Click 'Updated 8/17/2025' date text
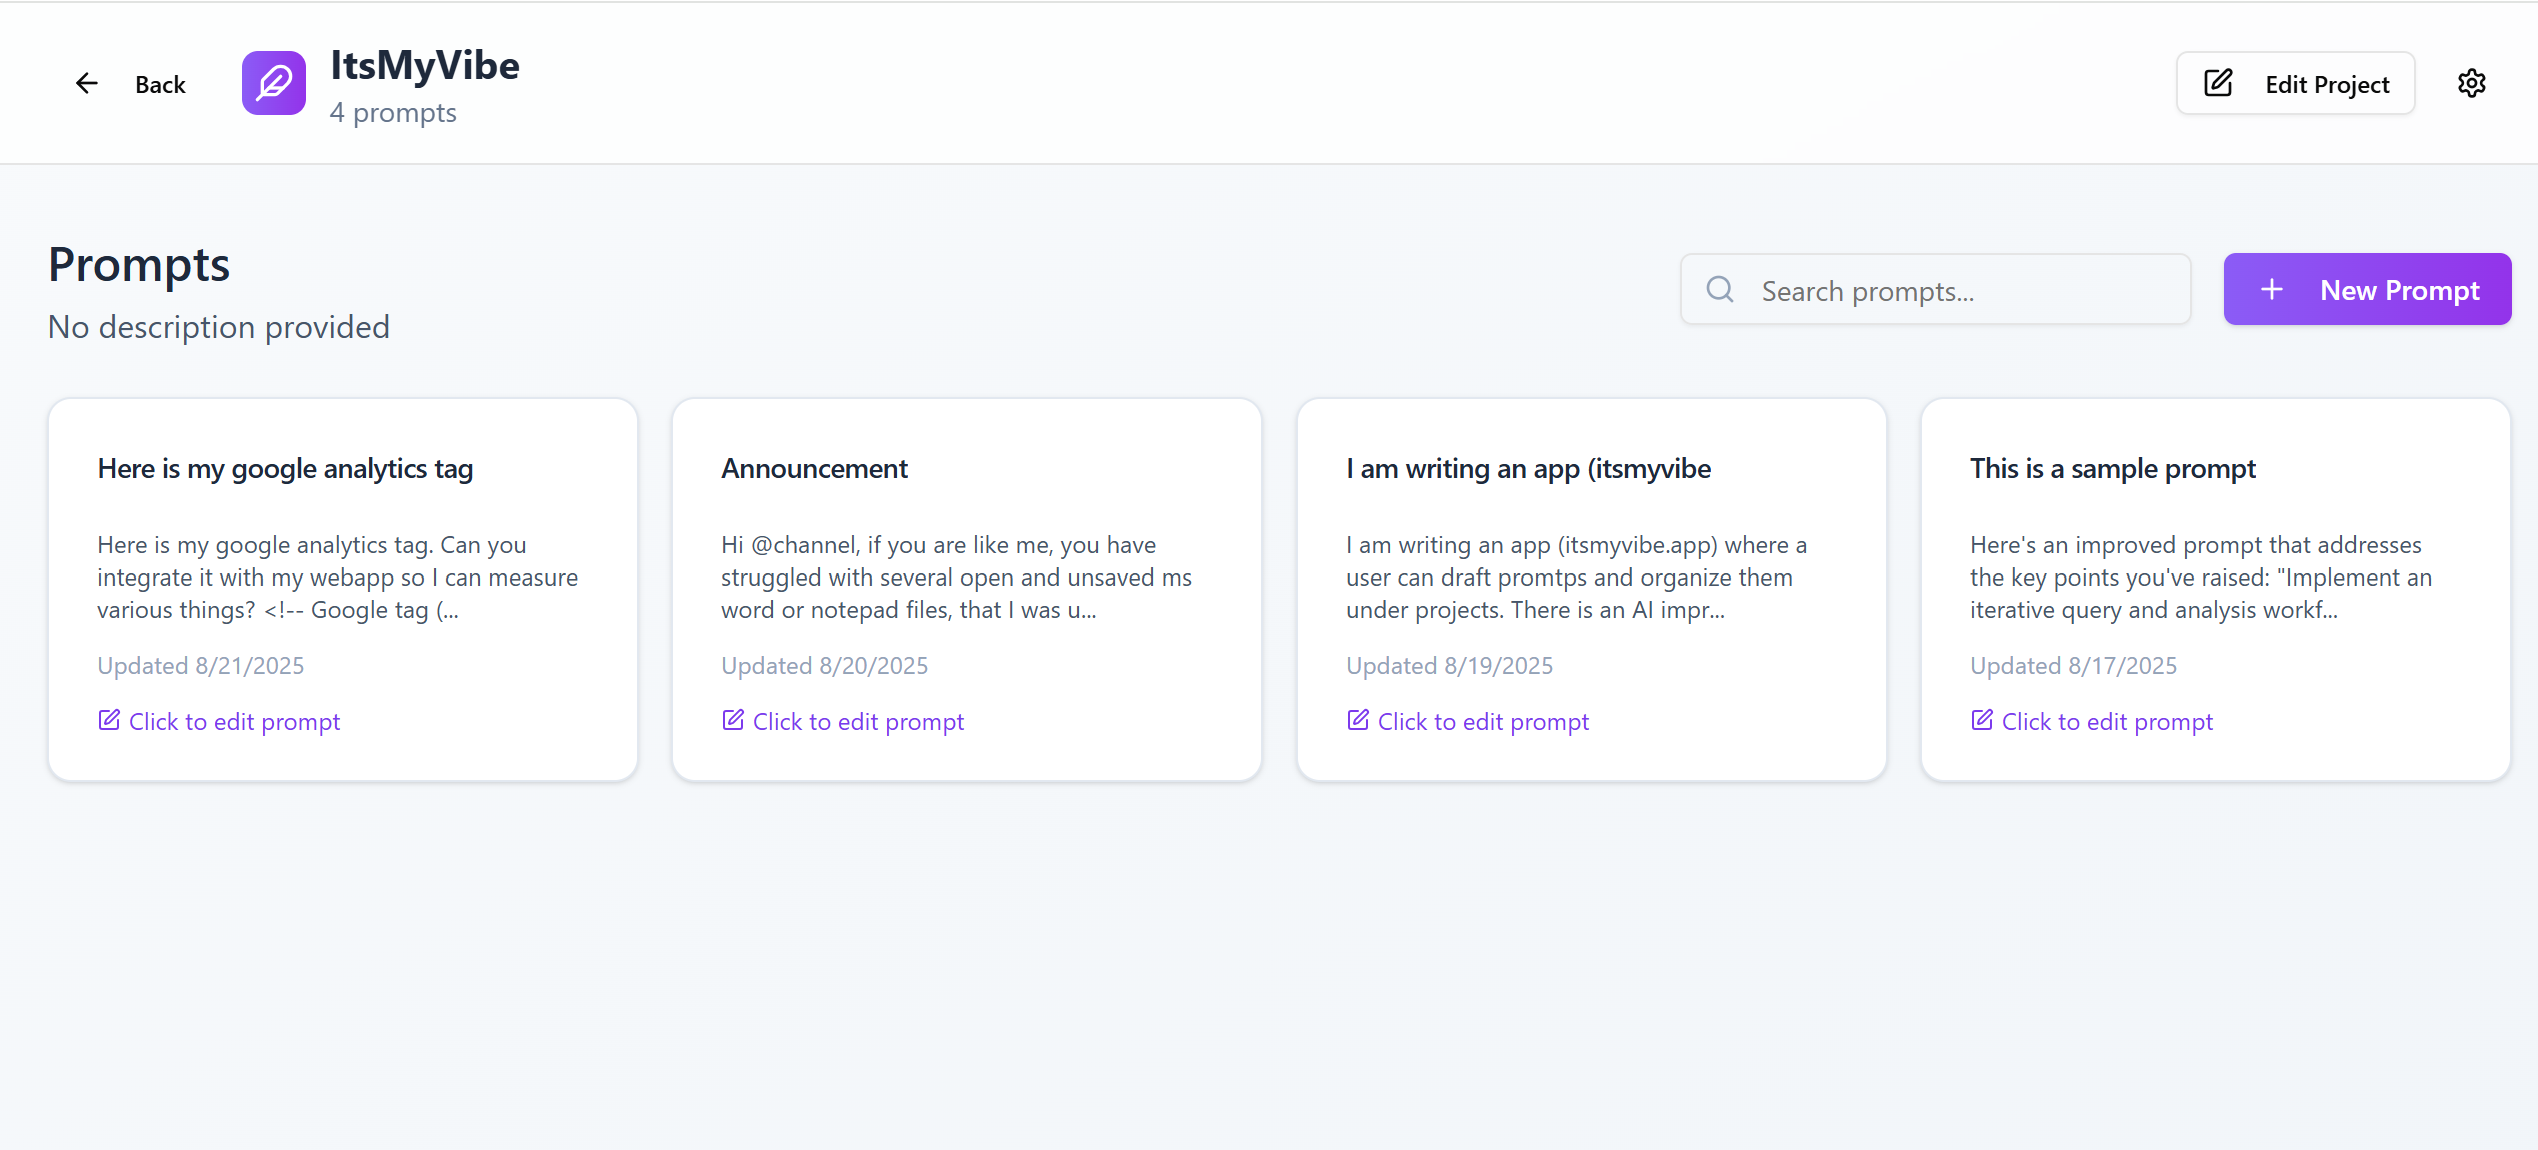The width and height of the screenshot is (2538, 1150). [2074, 666]
